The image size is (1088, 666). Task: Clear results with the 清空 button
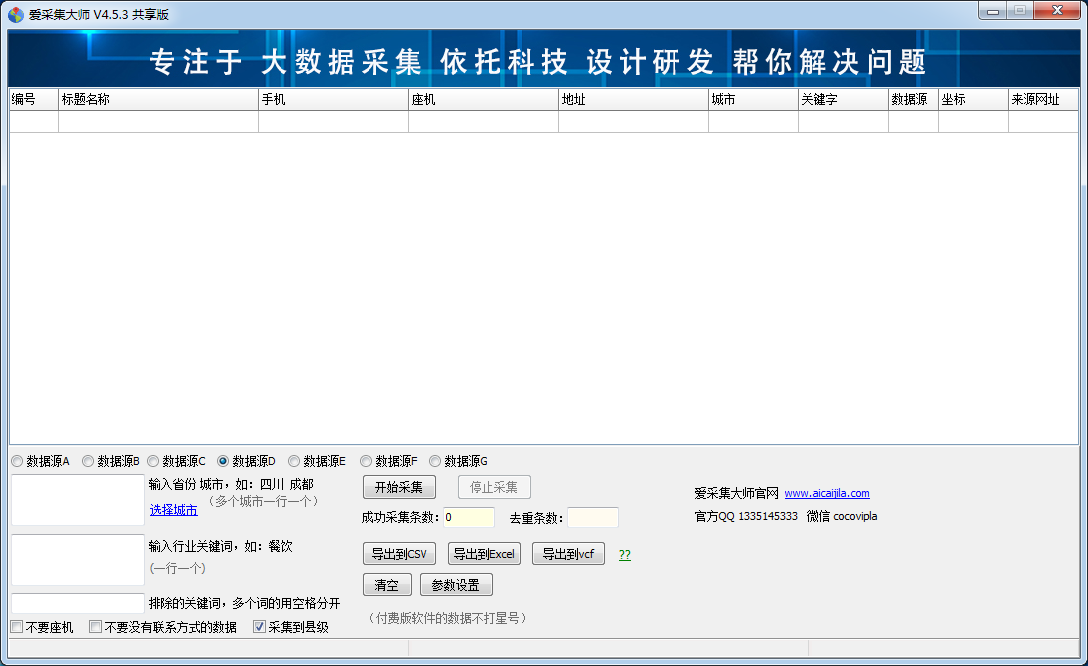(x=386, y=584)
